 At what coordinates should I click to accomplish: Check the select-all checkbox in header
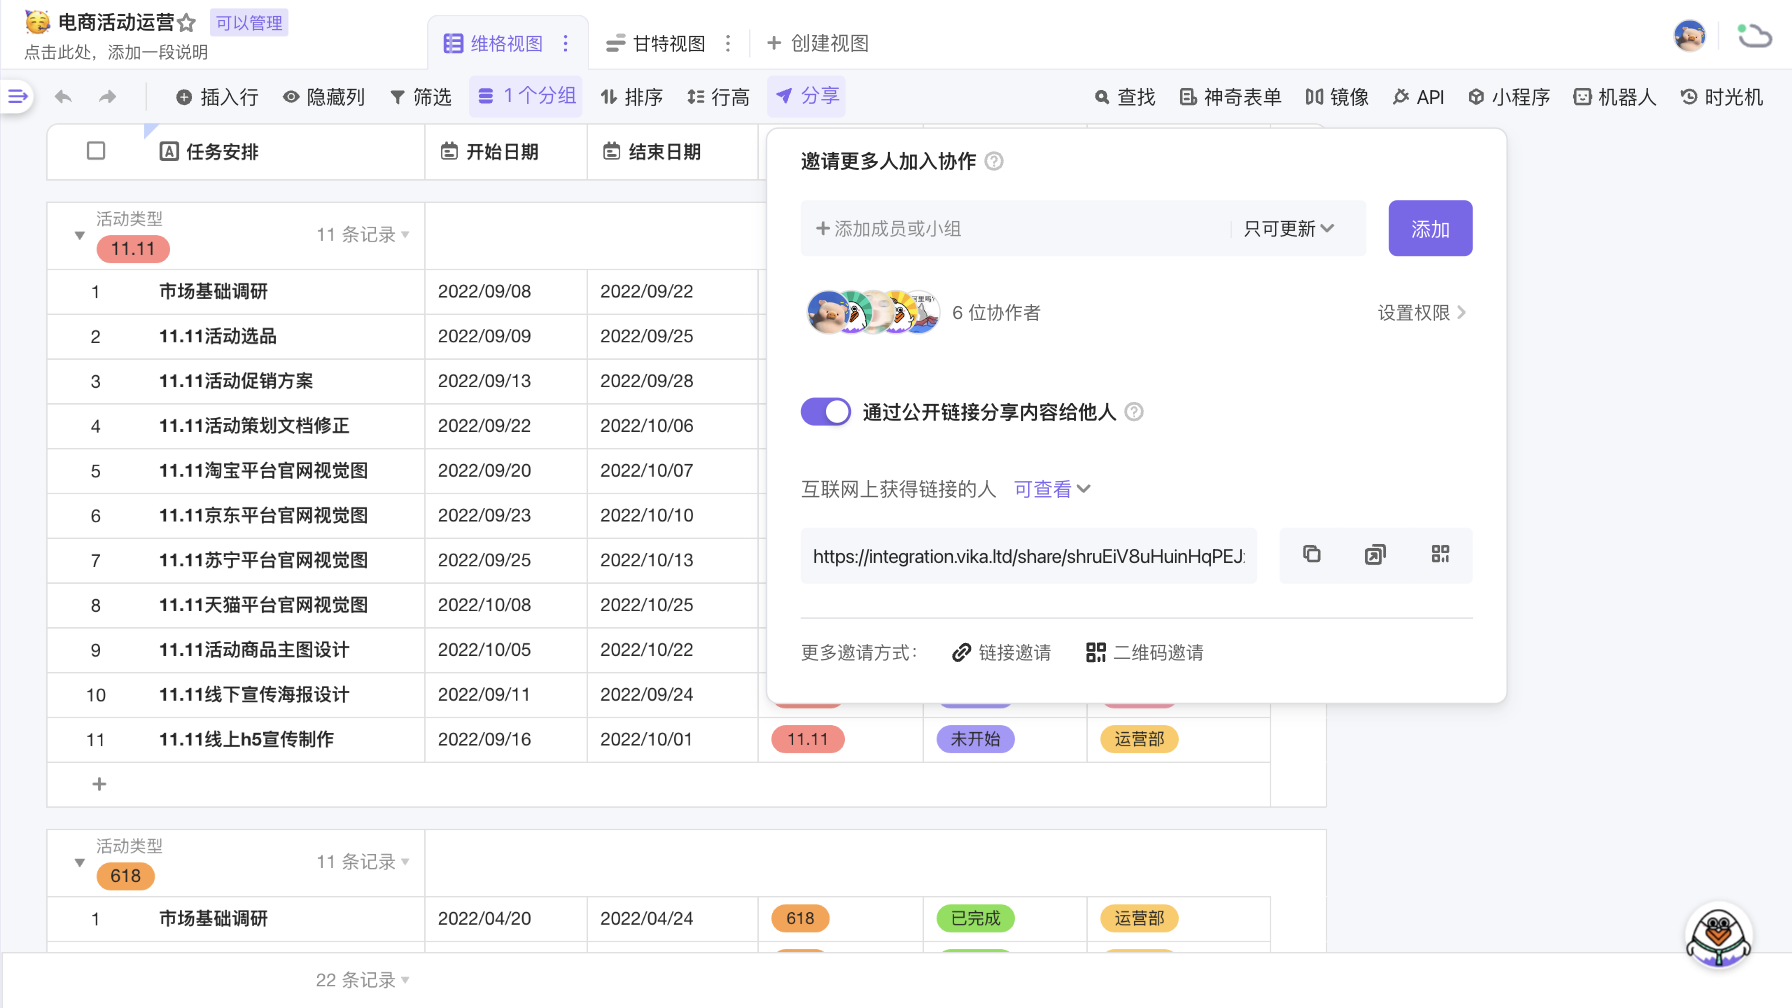click(96, 151)
